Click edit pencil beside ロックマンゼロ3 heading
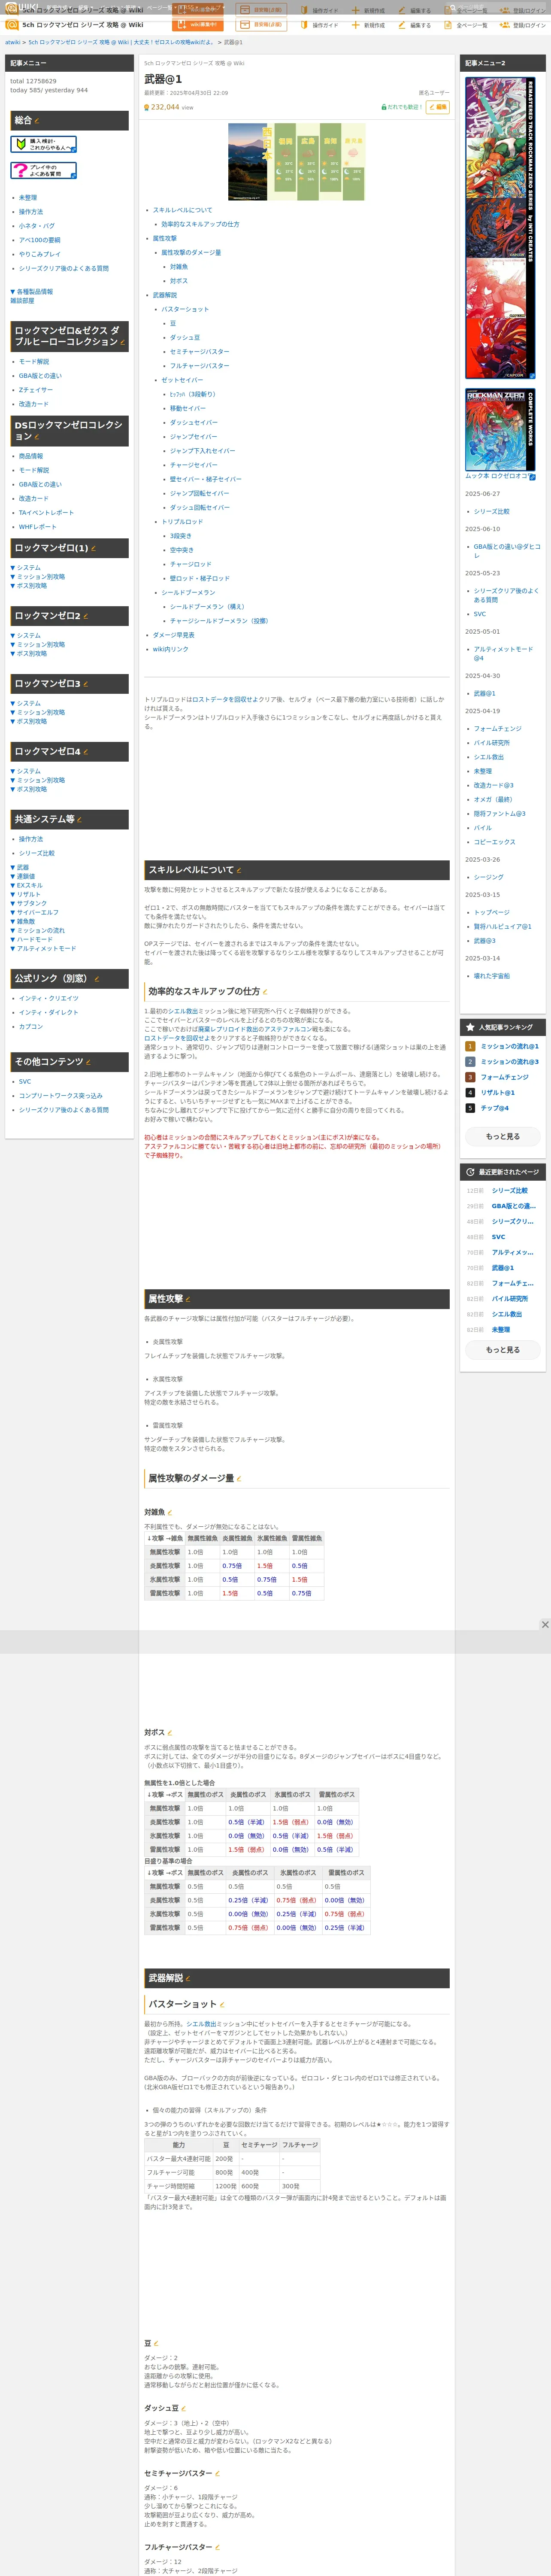 point(86,684)
